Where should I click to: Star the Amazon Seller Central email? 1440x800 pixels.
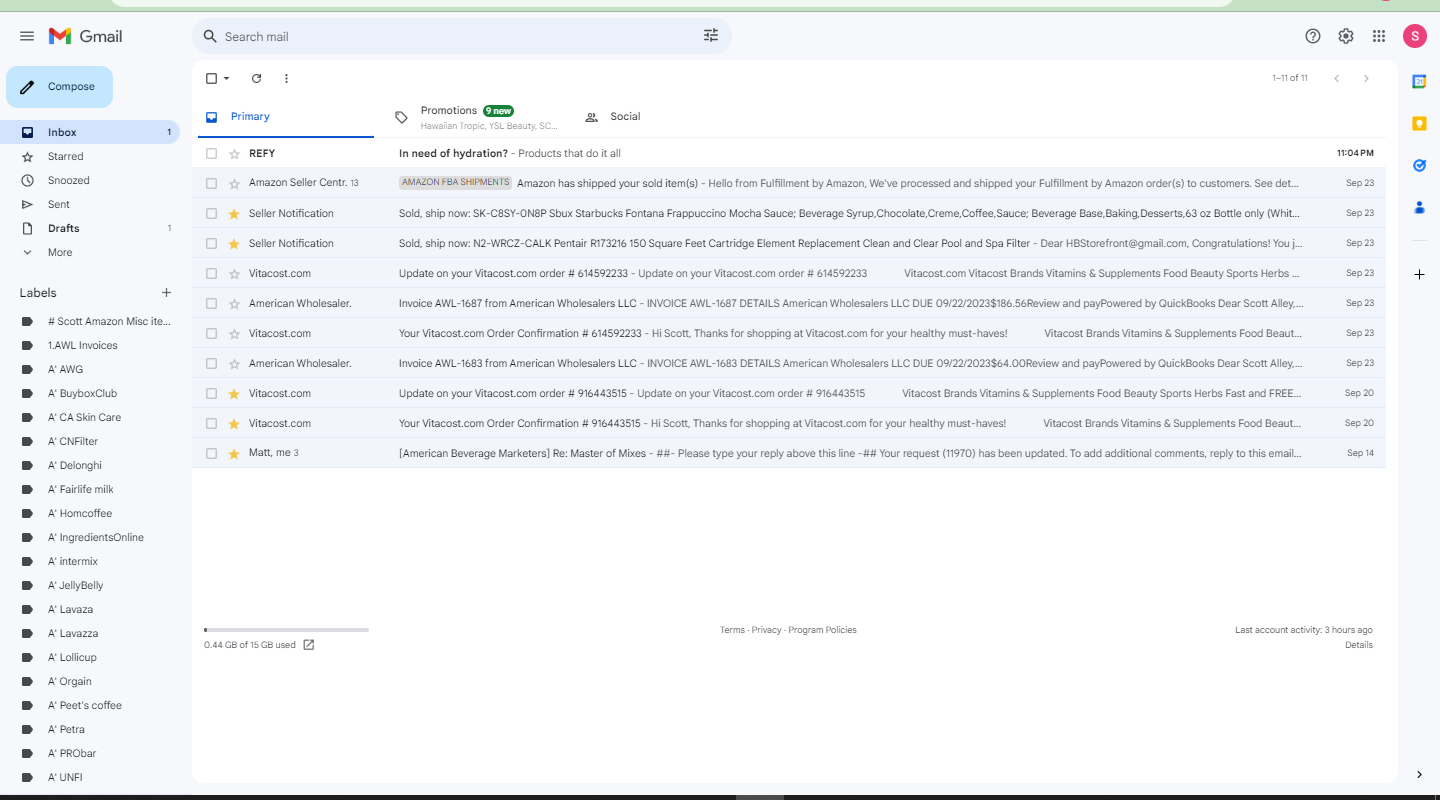coord(234,183)
